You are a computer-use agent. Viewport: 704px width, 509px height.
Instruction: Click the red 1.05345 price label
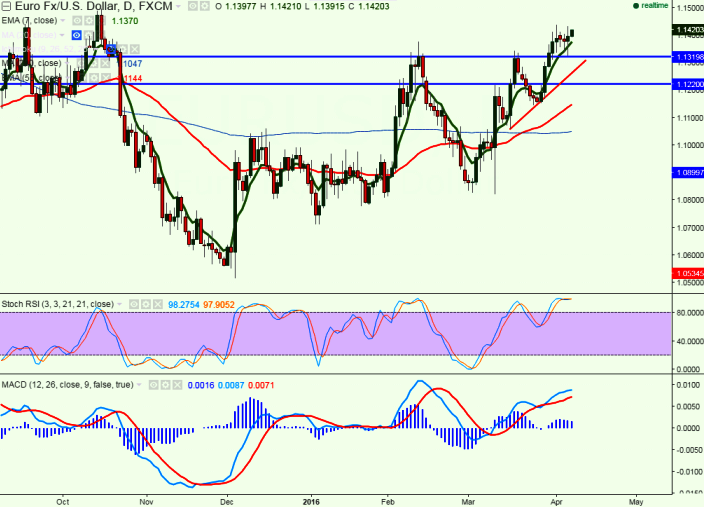(x=689, y=273)
